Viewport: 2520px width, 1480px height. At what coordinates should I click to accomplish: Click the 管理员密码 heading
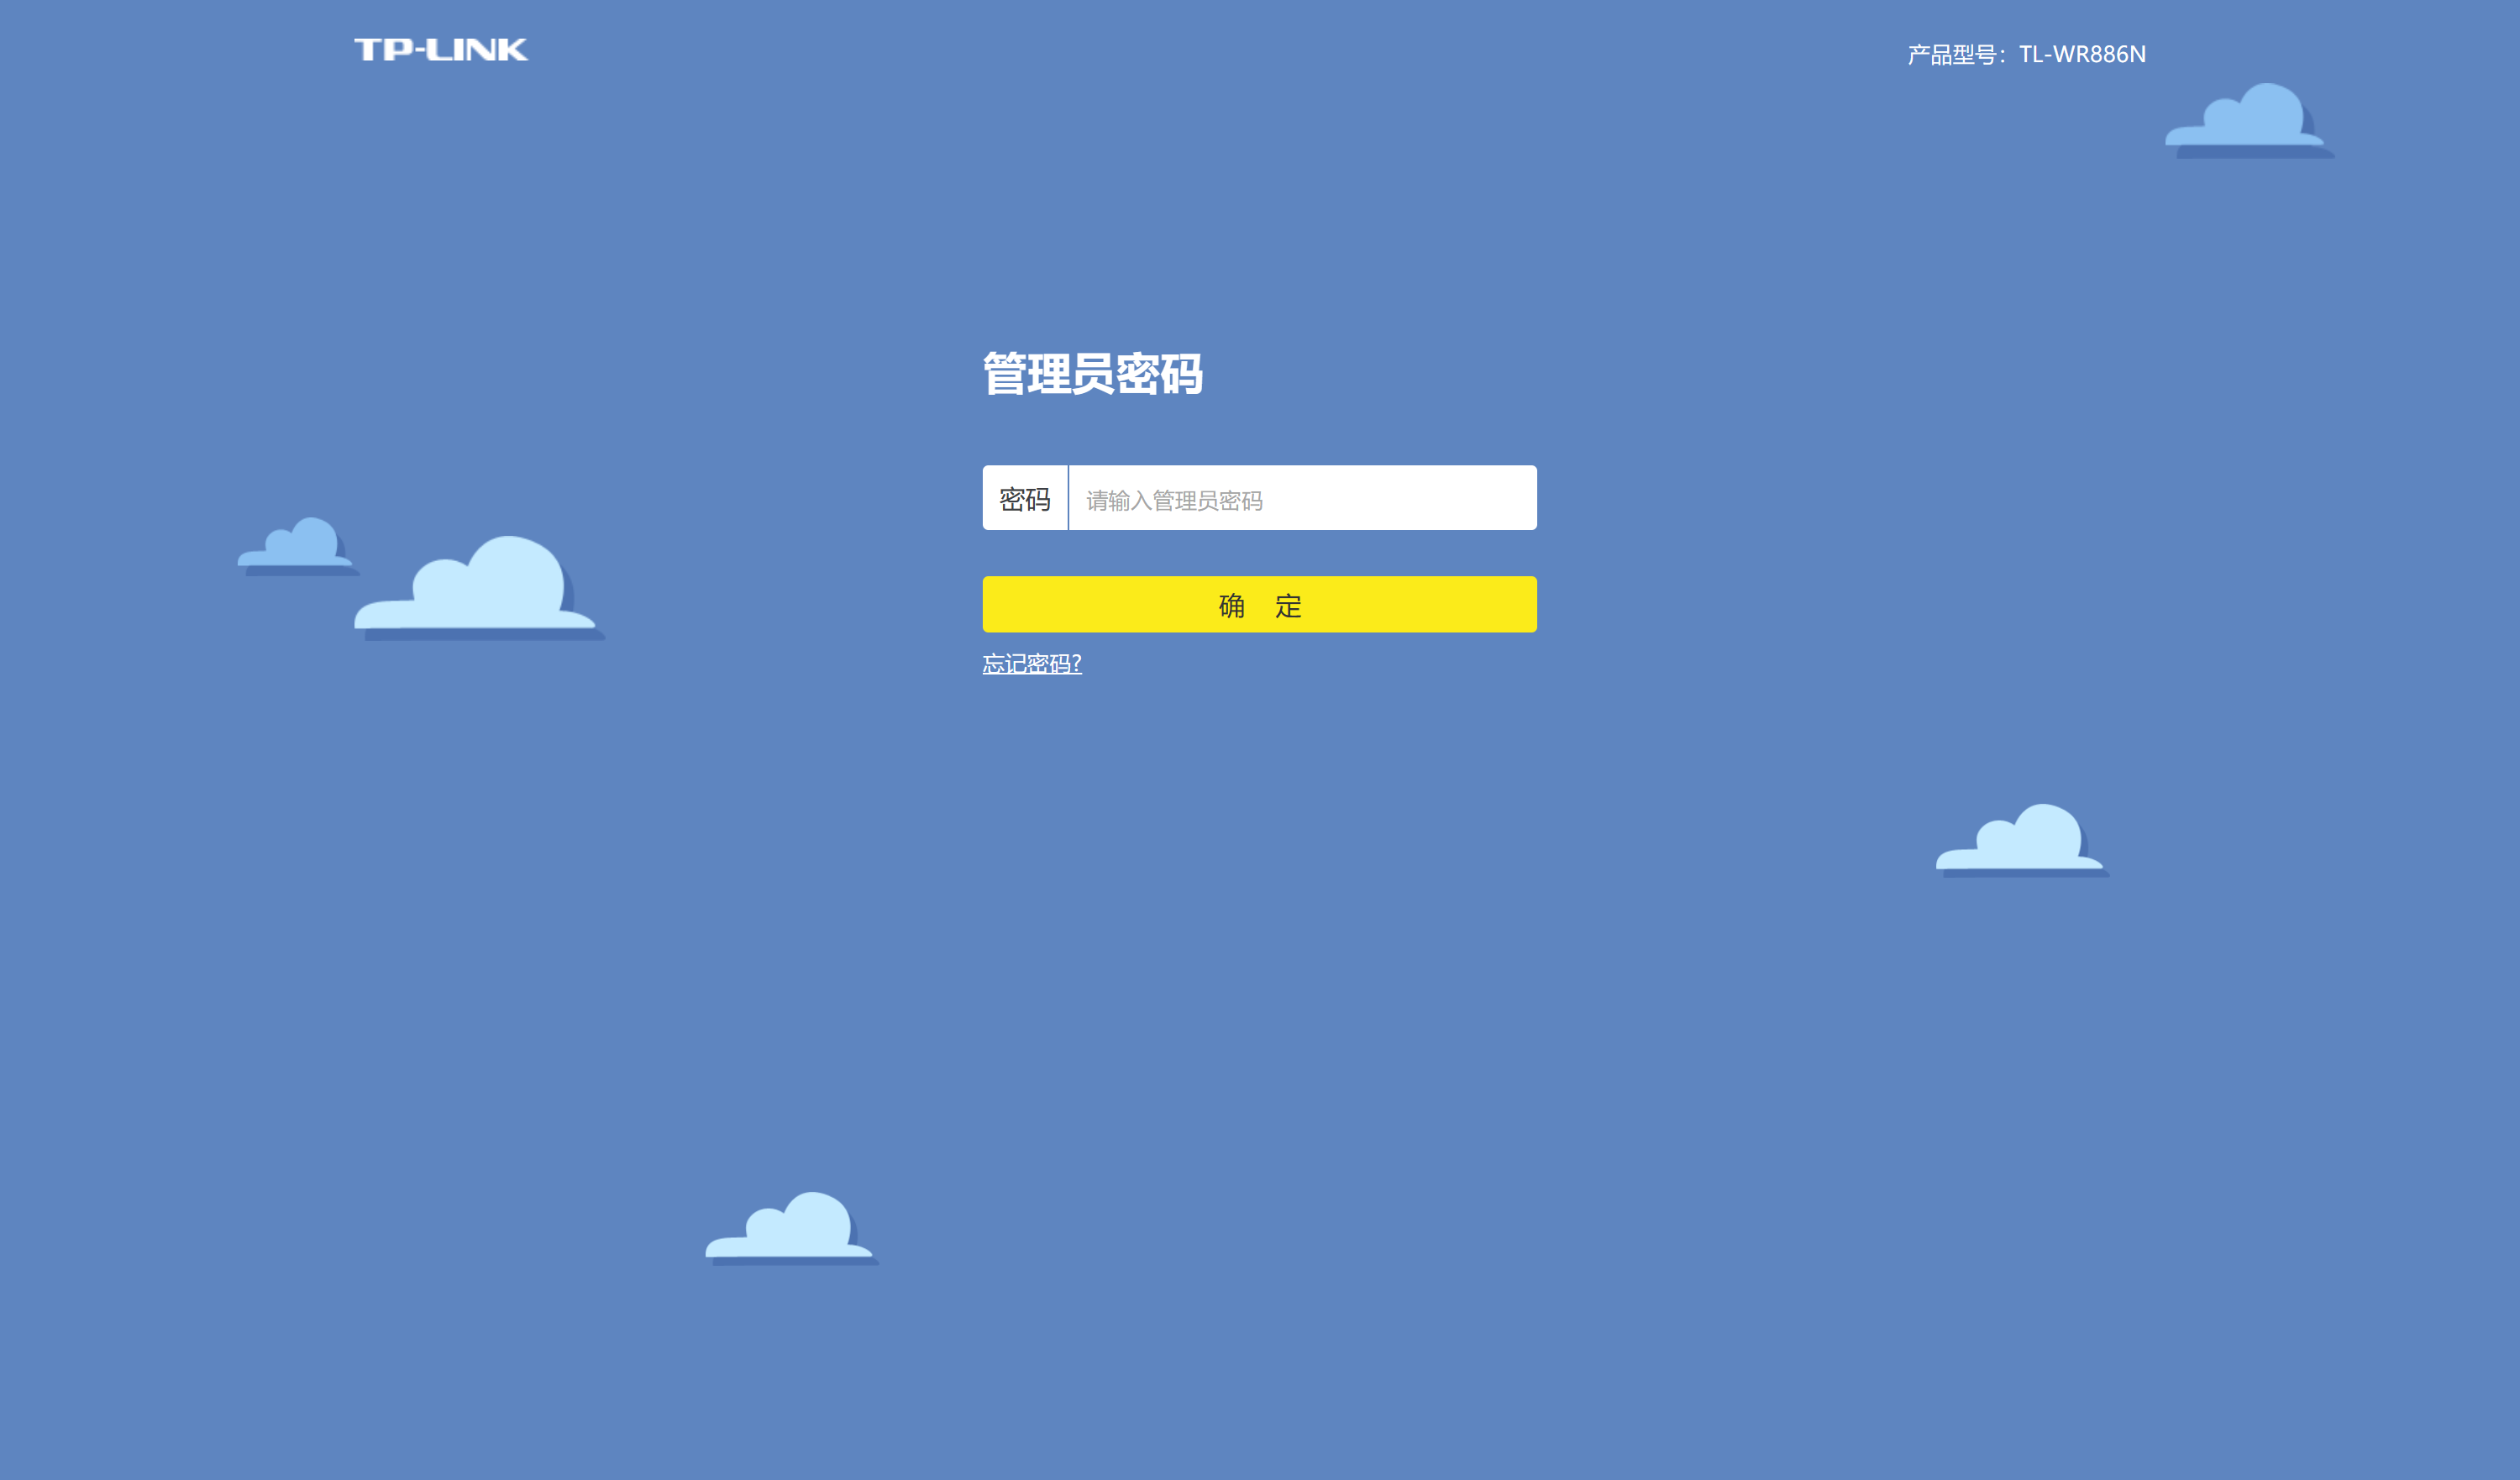coord(1092,374)
